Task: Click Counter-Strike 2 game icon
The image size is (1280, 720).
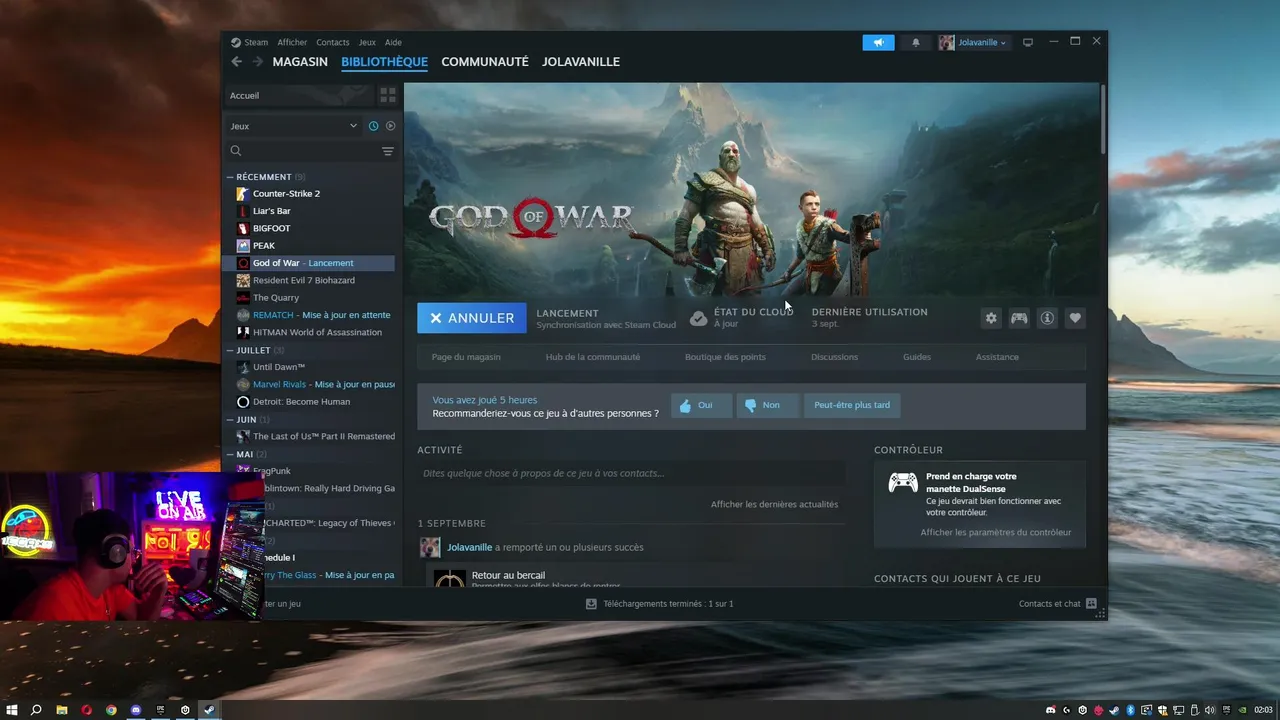Action: (243, 193)
